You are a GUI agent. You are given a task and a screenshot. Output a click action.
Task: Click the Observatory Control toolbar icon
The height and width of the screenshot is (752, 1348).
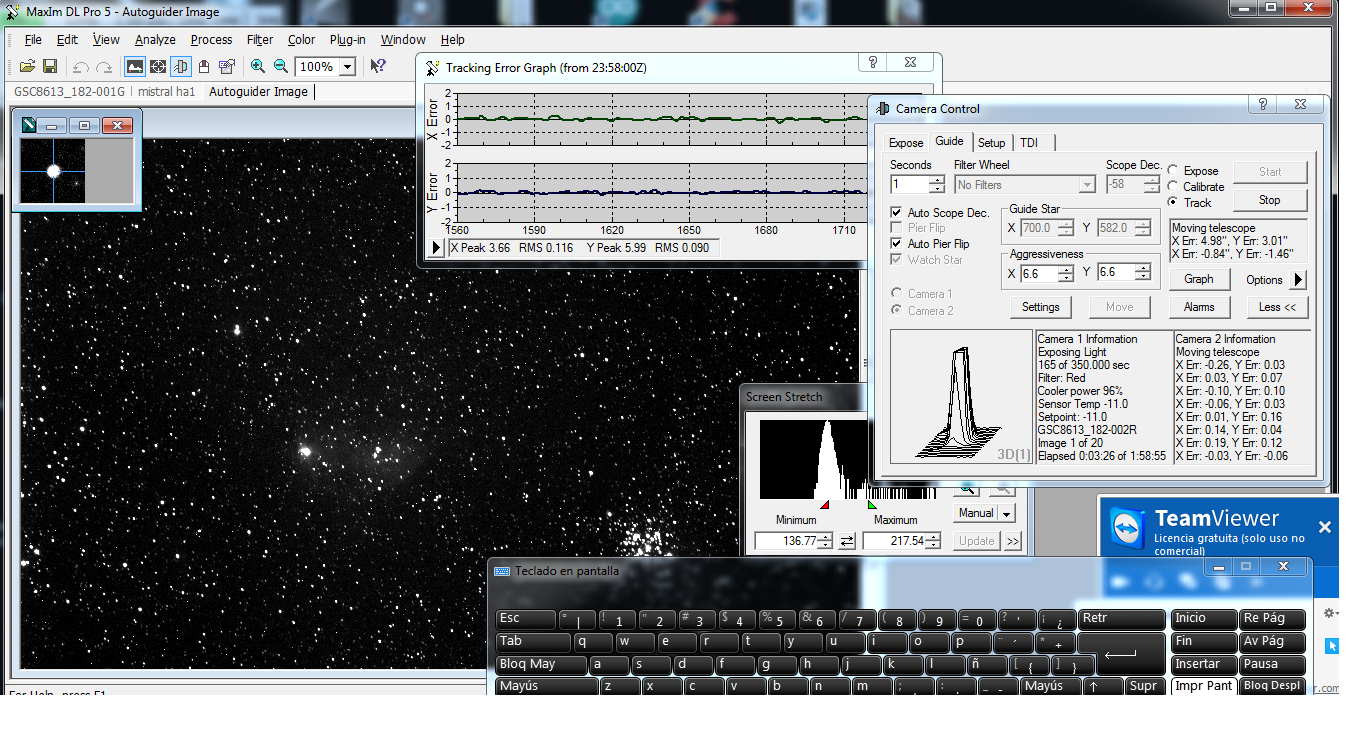coord(204,67)
